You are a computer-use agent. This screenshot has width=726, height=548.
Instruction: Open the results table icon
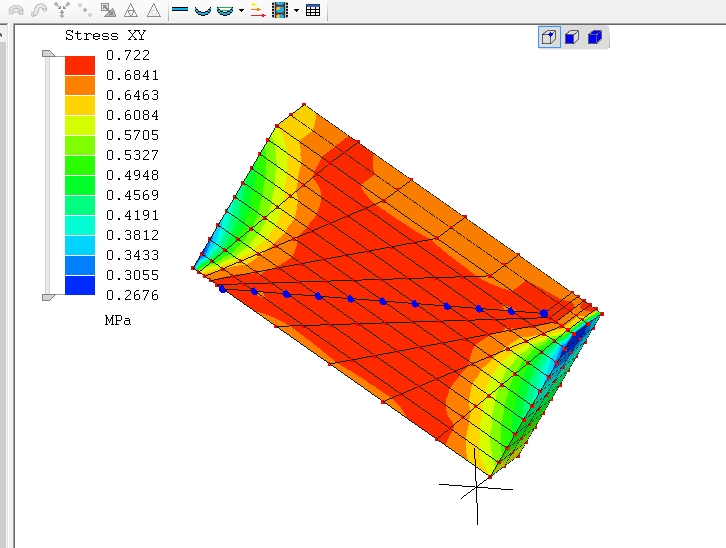coord(313,10)
